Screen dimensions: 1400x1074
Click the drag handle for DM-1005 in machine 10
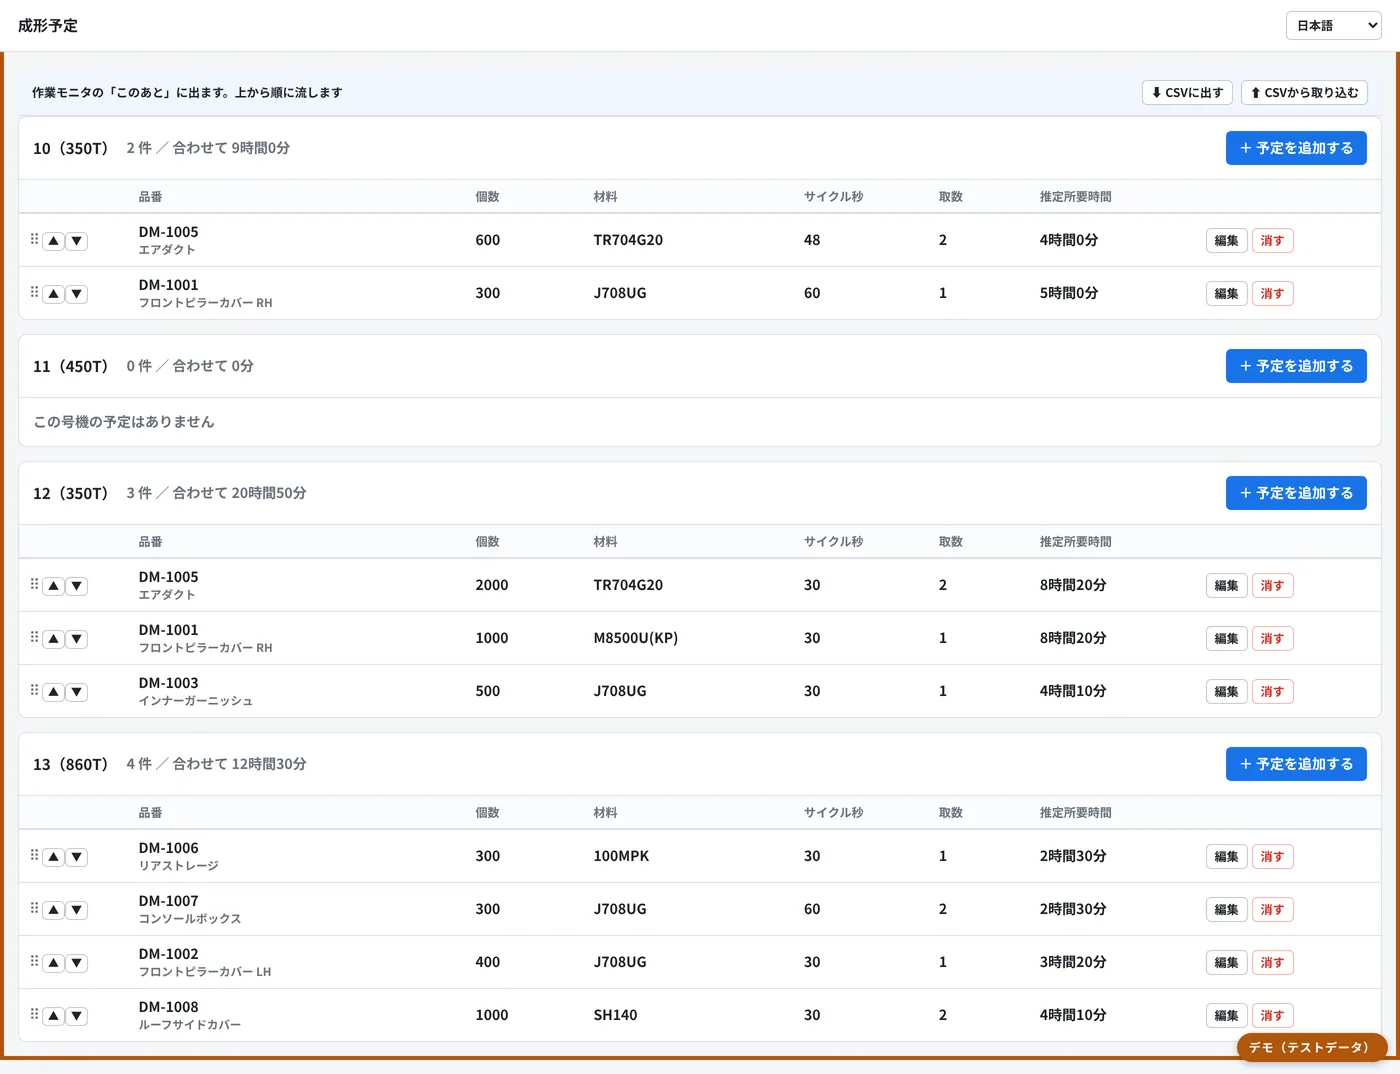pos(34,239)
